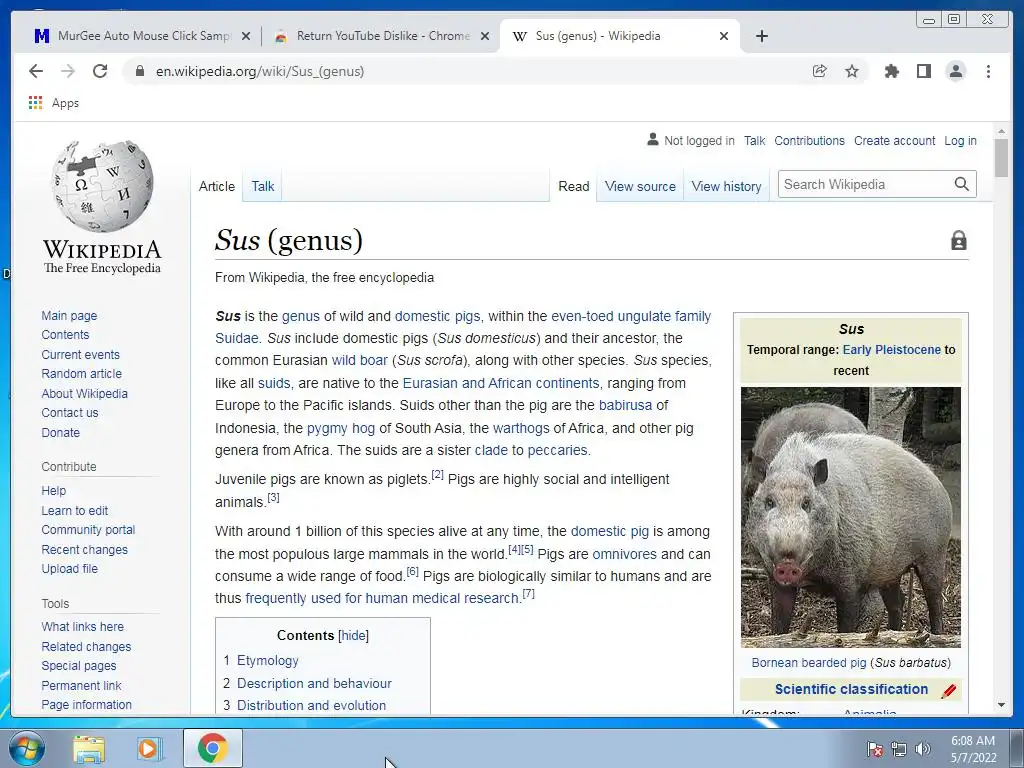Click citation reference [7]
Screen dimensions: 1024x768
point(528,594)
